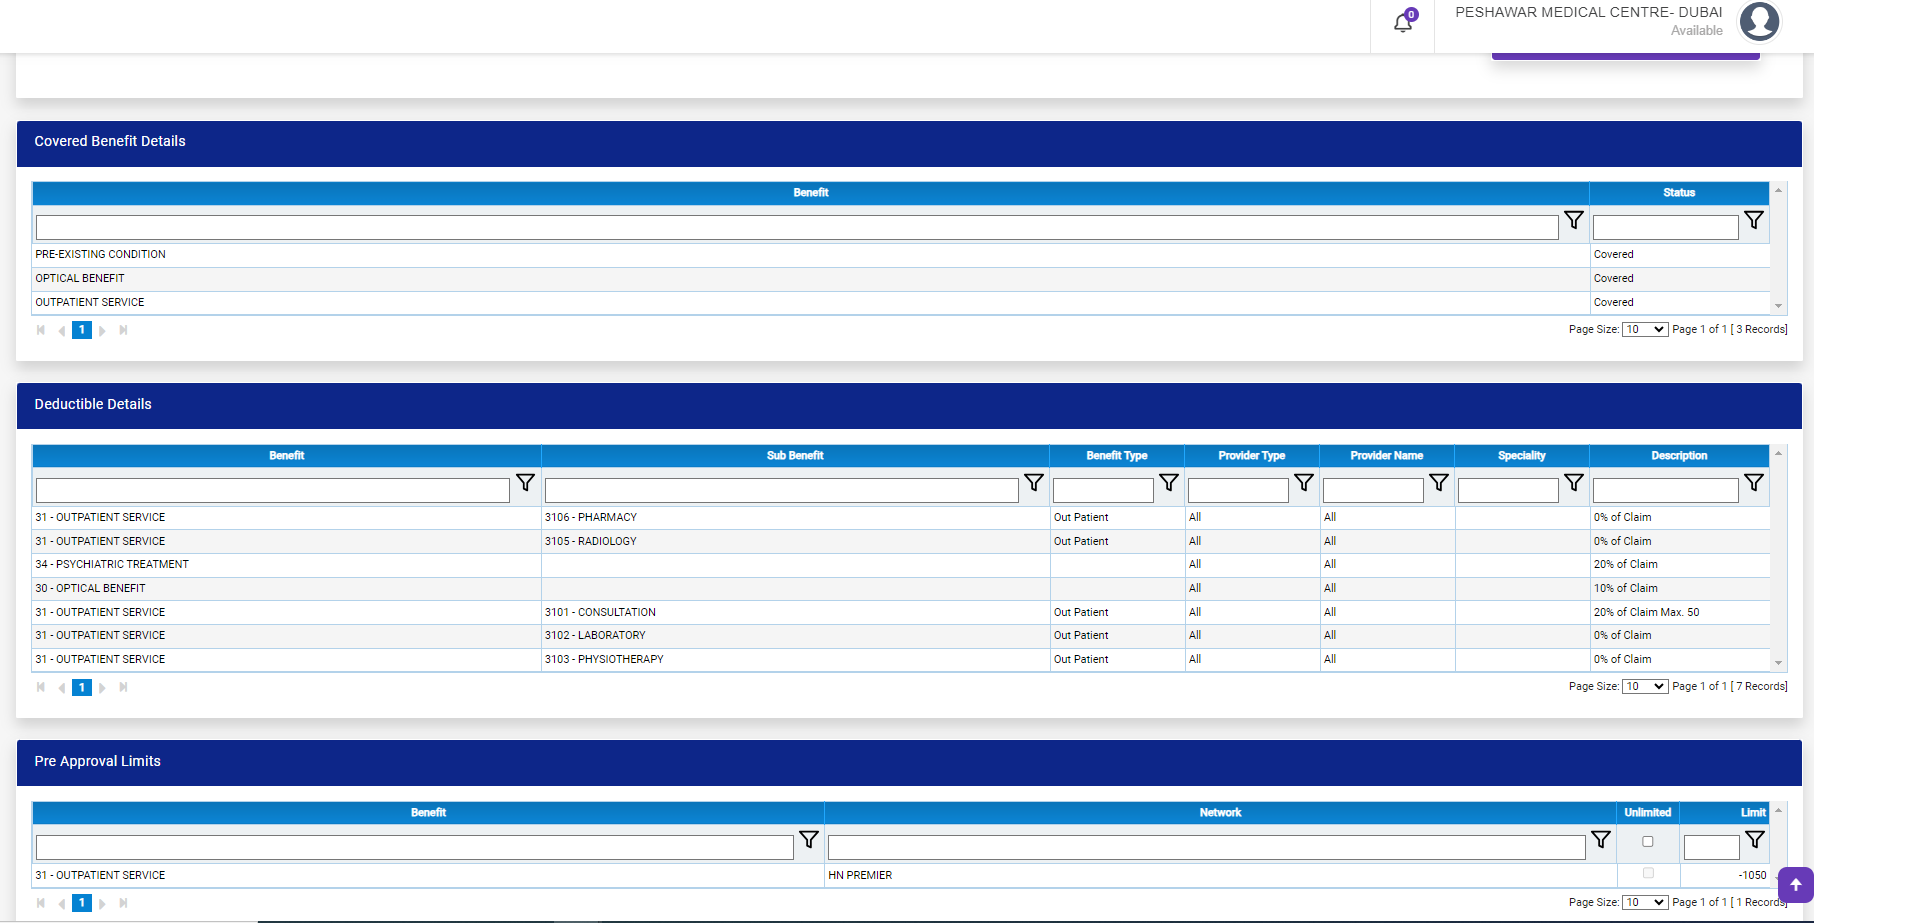Click the scroll-to-top arrow button
Screen dimensions: 1910x923
[1795, 885]
